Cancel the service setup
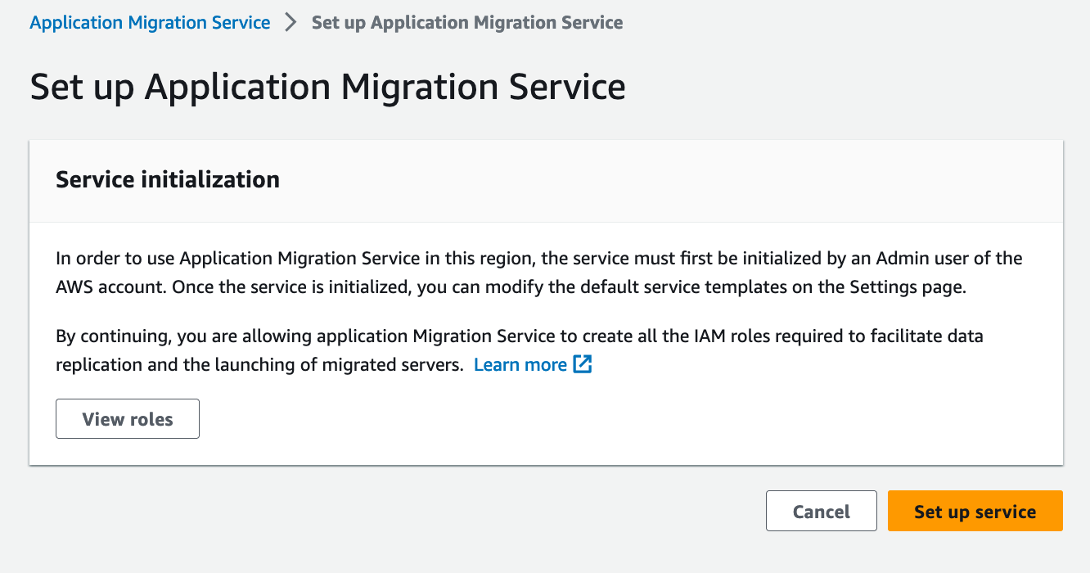Viewport: 1091px width, 575px height. (821, 512)
